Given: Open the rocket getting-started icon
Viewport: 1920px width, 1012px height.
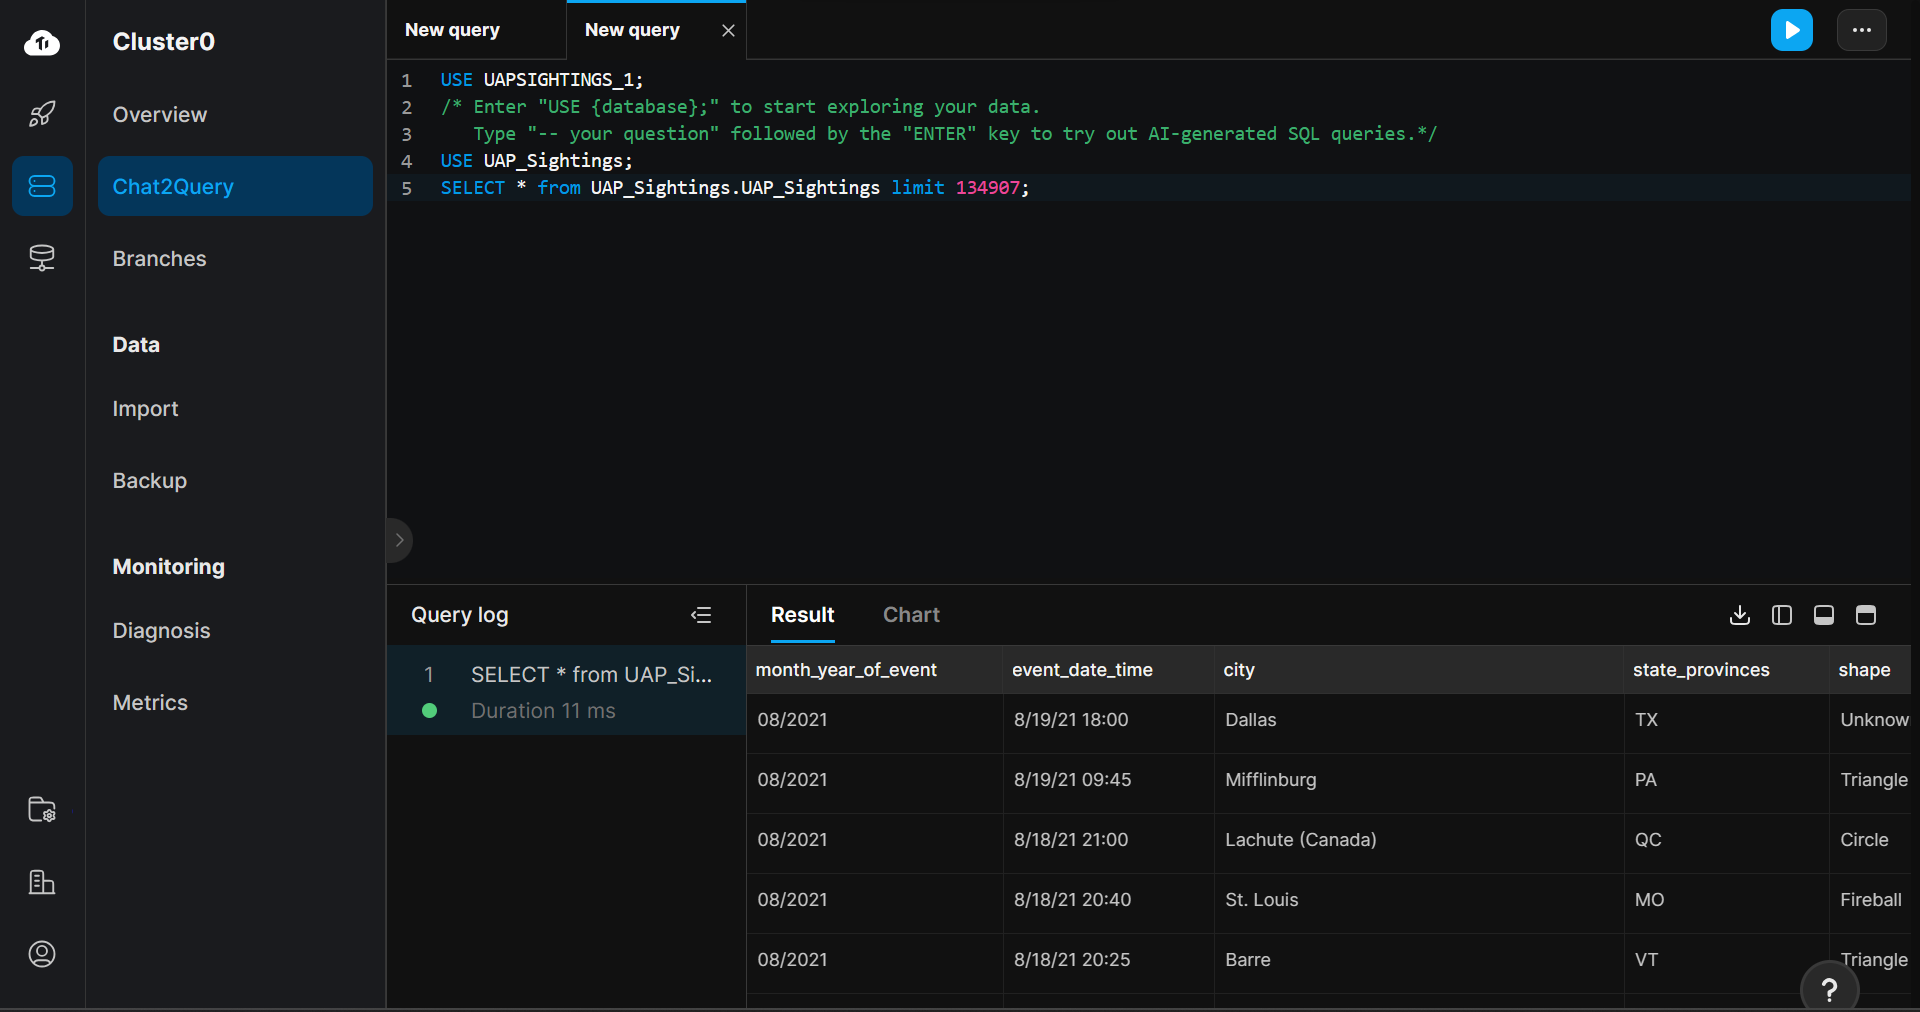Looking at the screenshot, I should coord(42,114).
